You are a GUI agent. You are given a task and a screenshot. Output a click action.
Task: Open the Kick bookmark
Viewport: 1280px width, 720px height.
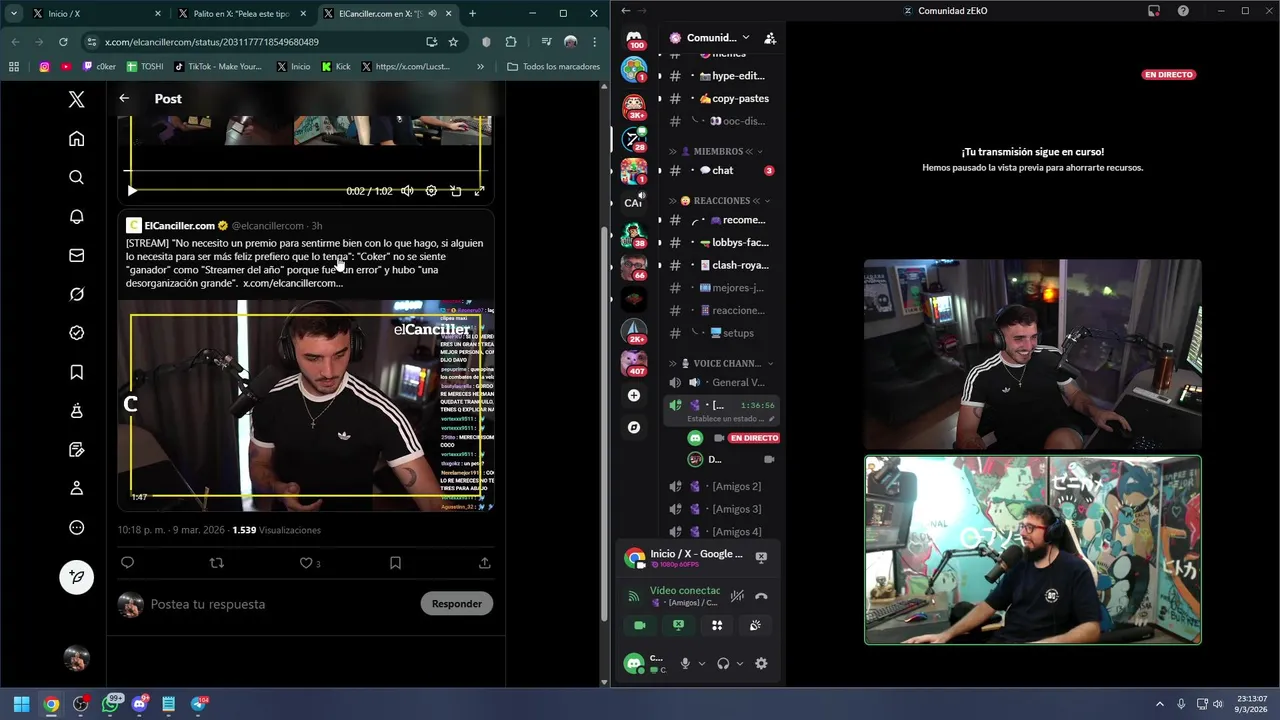point(336,67)
